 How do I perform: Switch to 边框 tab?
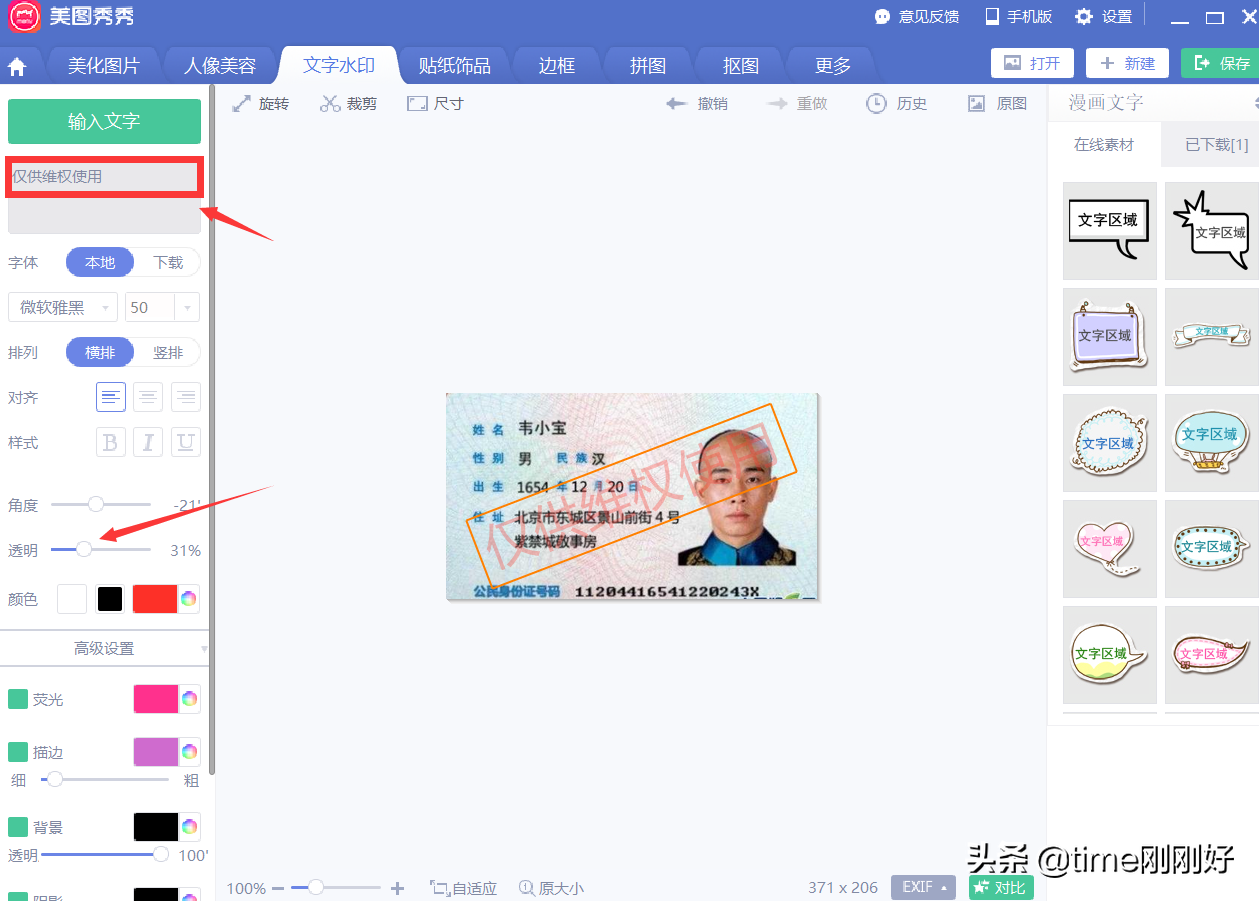pos(557,66)
